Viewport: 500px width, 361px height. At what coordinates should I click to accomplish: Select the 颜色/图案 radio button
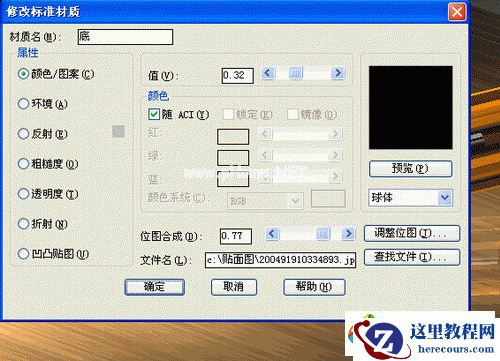[x=23, y=74]
